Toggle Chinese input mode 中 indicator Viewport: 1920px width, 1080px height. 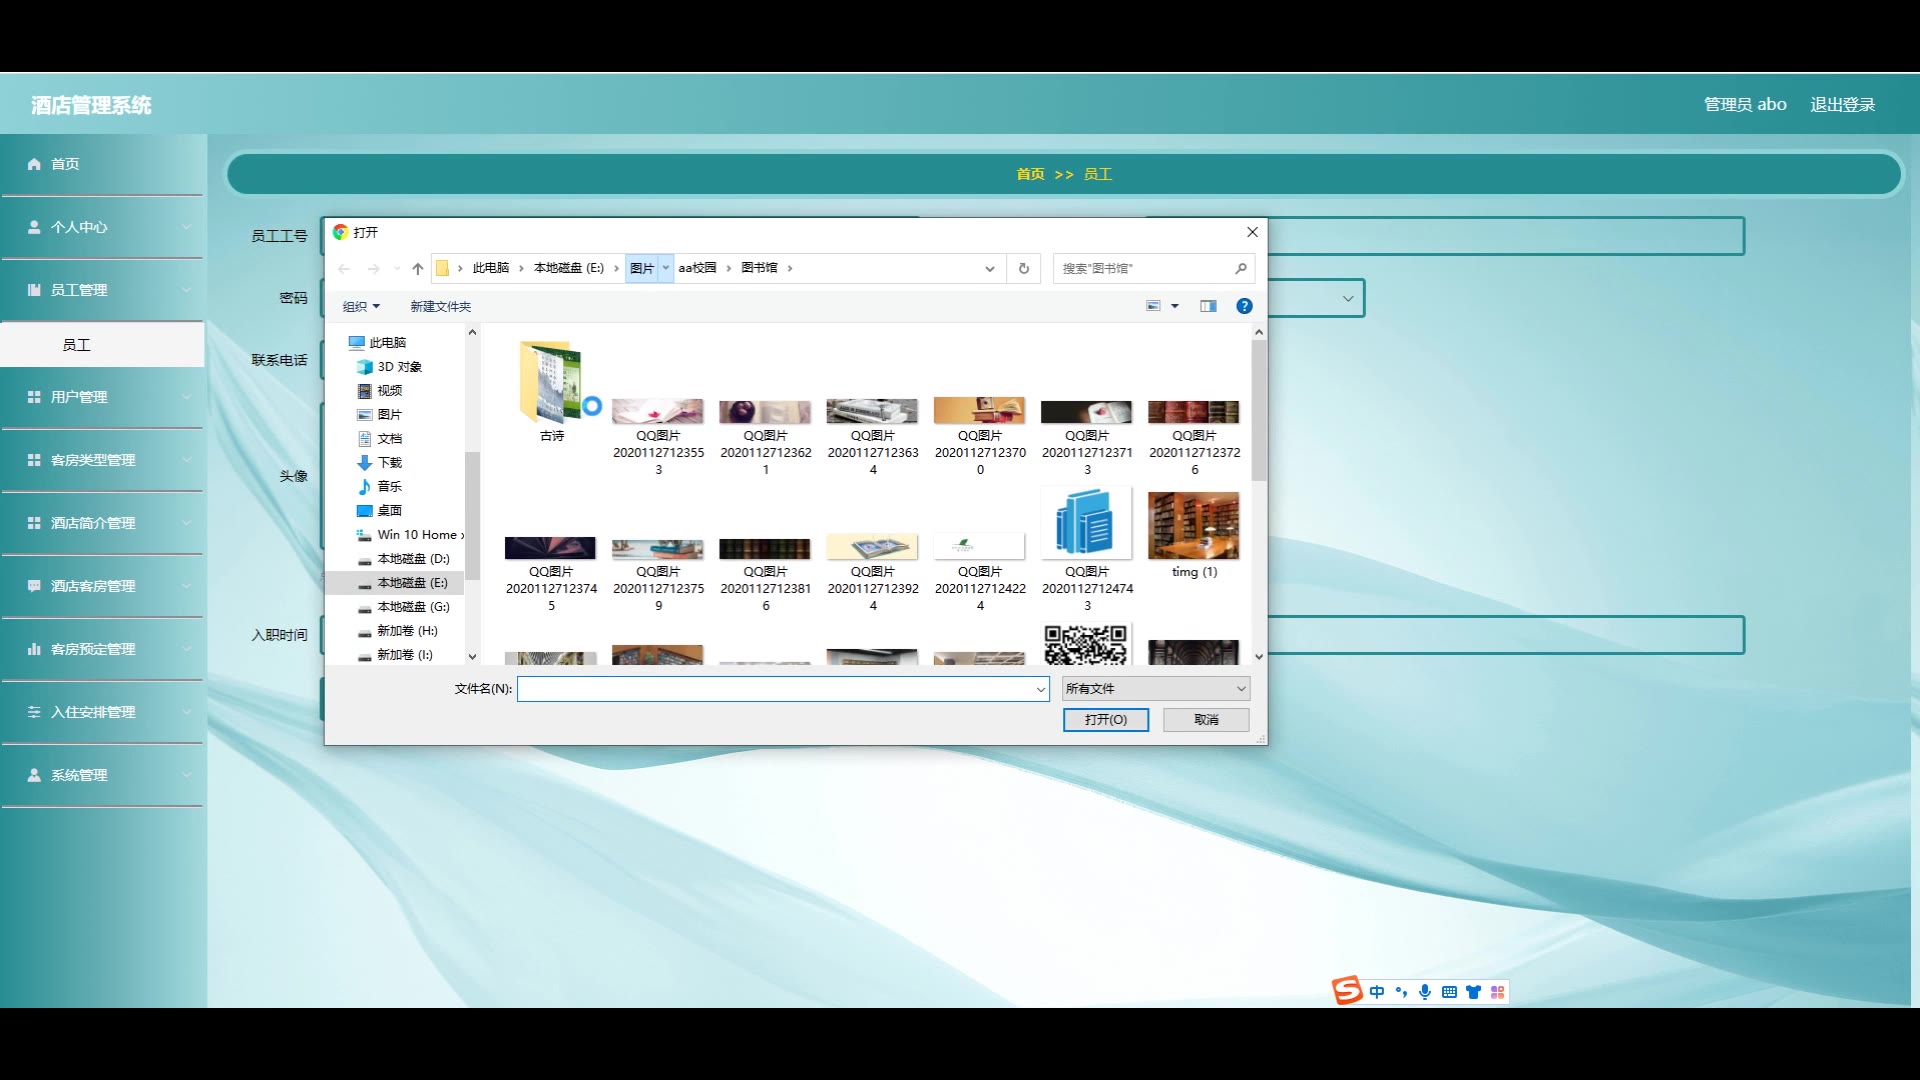[1377, 992]
